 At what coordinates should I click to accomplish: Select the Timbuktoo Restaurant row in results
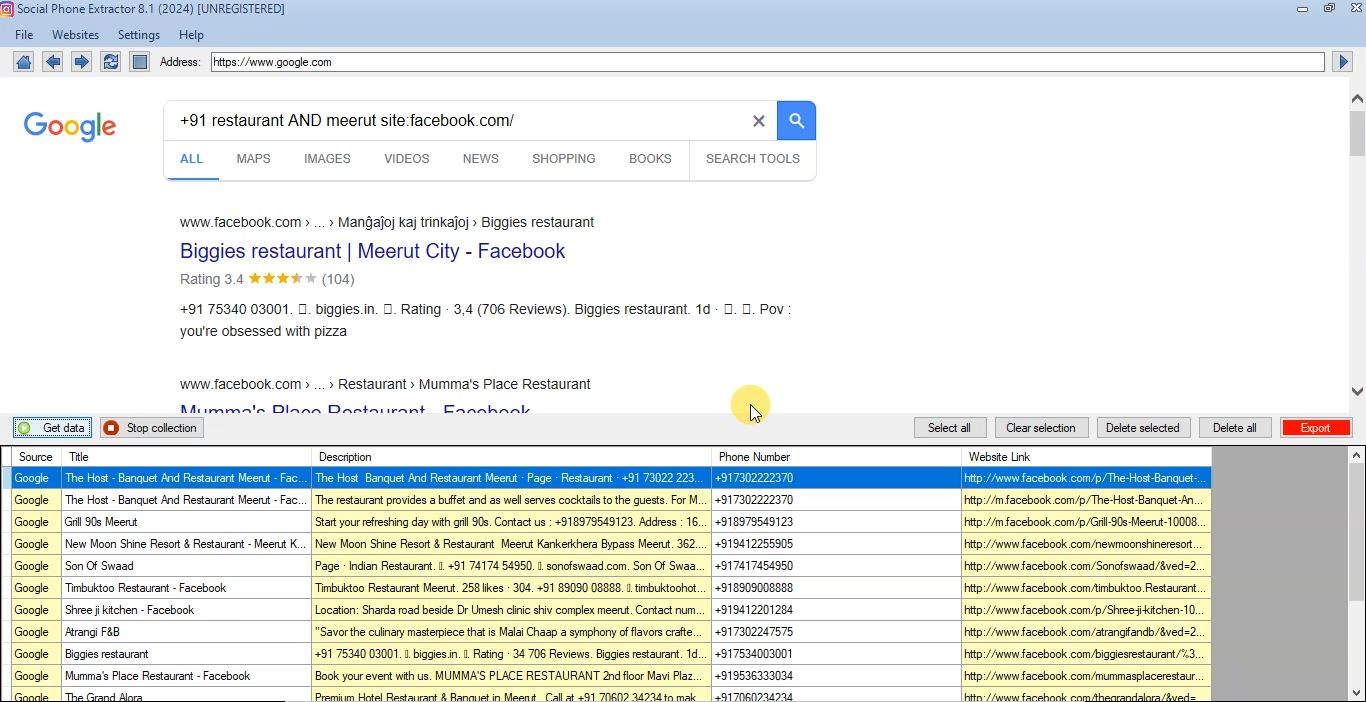click(145, 588)
